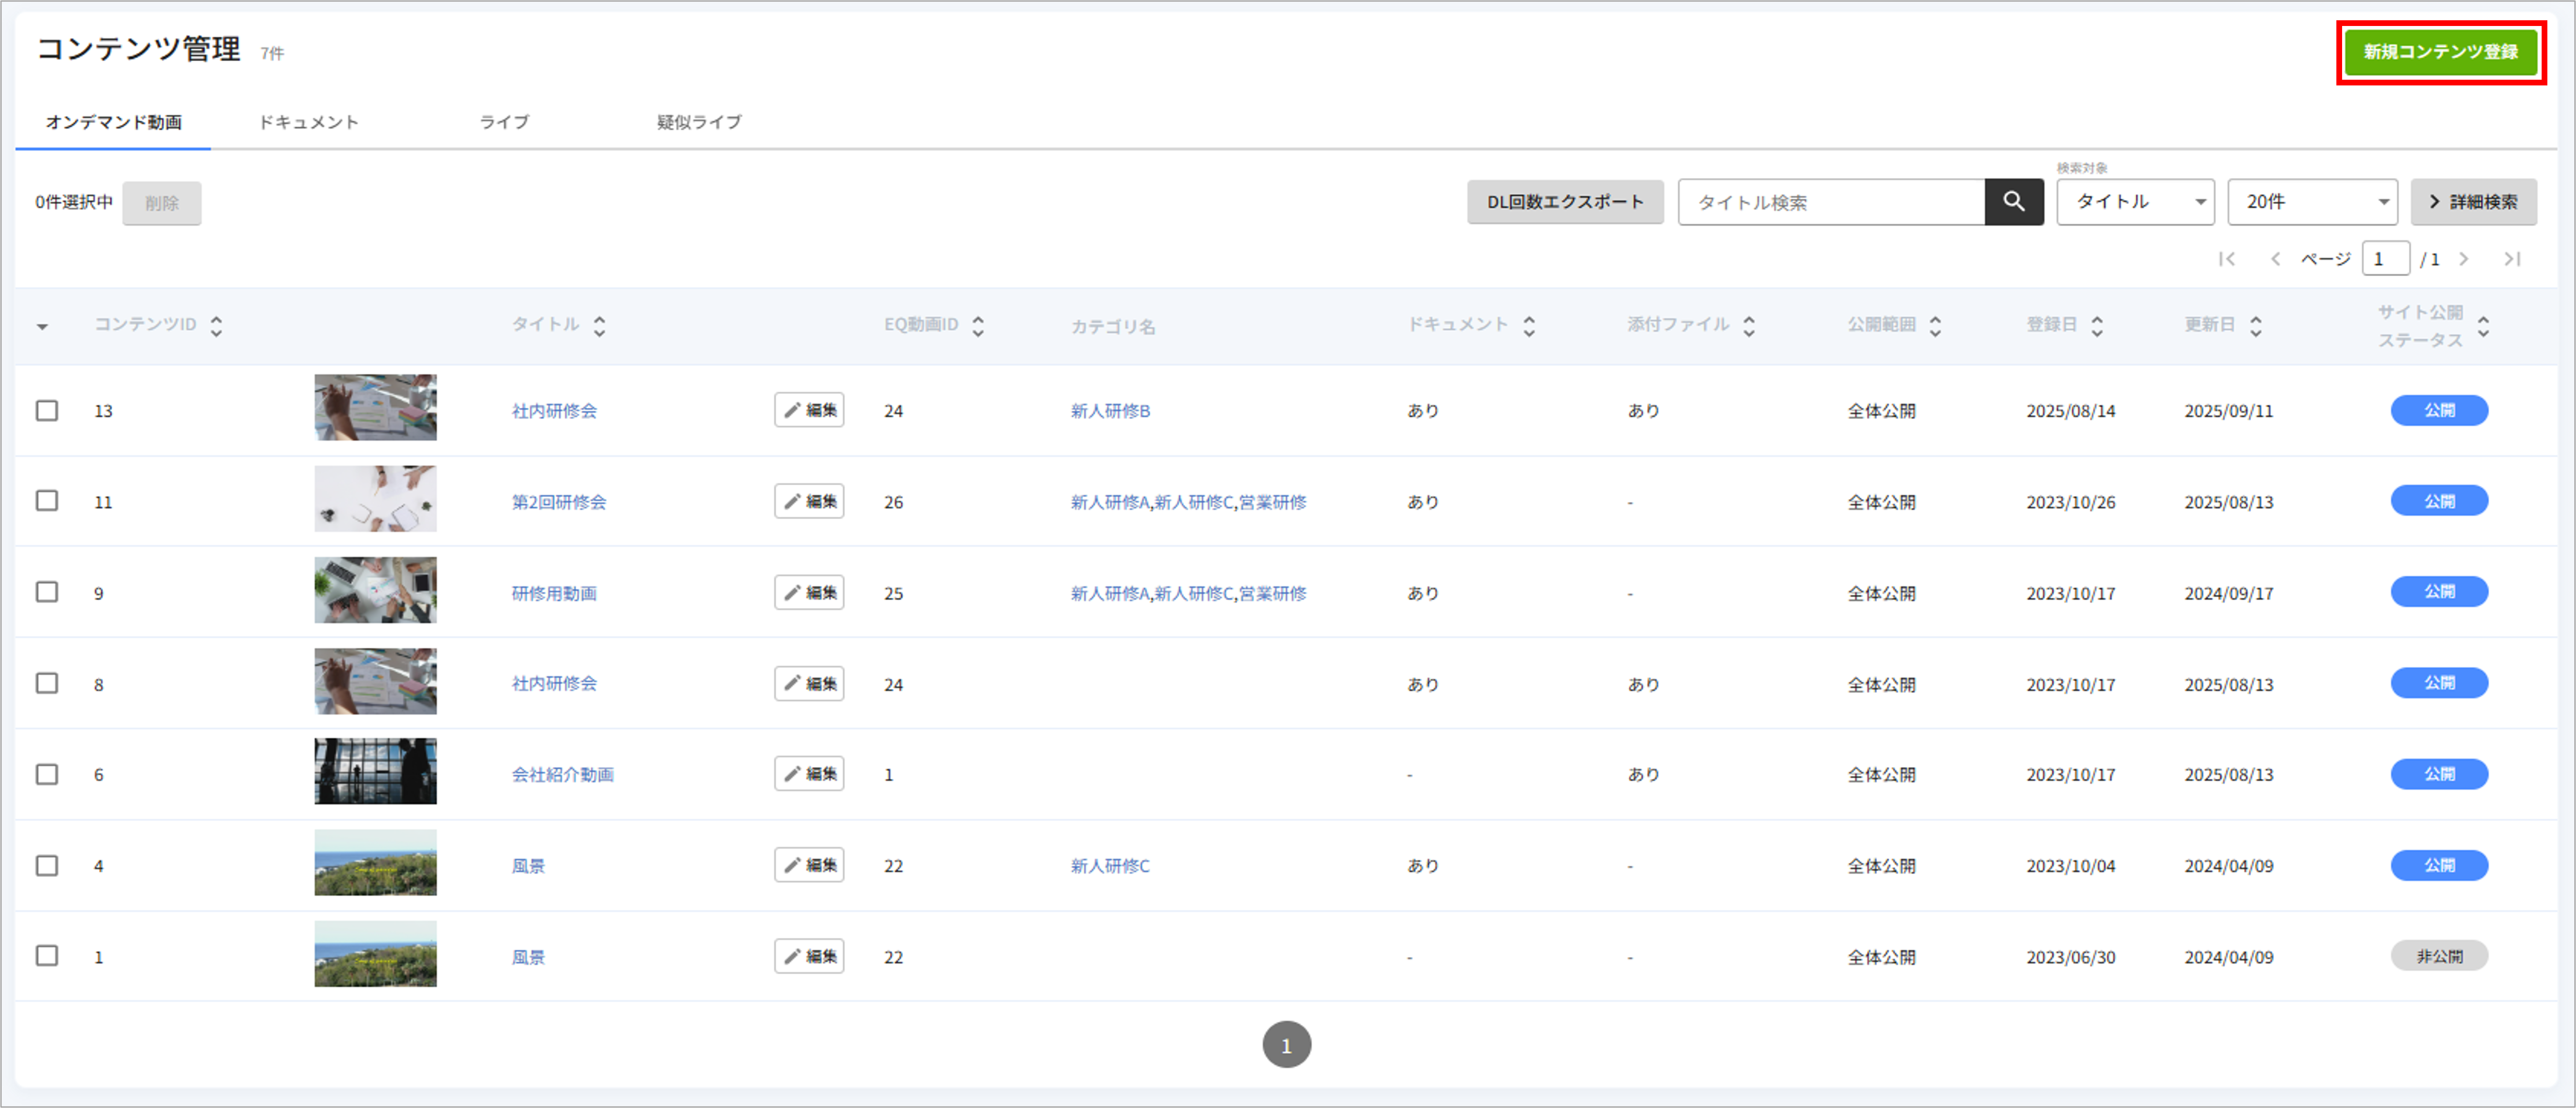The height and width of the screenshot is (1108, 2576).
Task: Open 営業研修 category link in 研修用動画 row
Action: (1272, 593)
